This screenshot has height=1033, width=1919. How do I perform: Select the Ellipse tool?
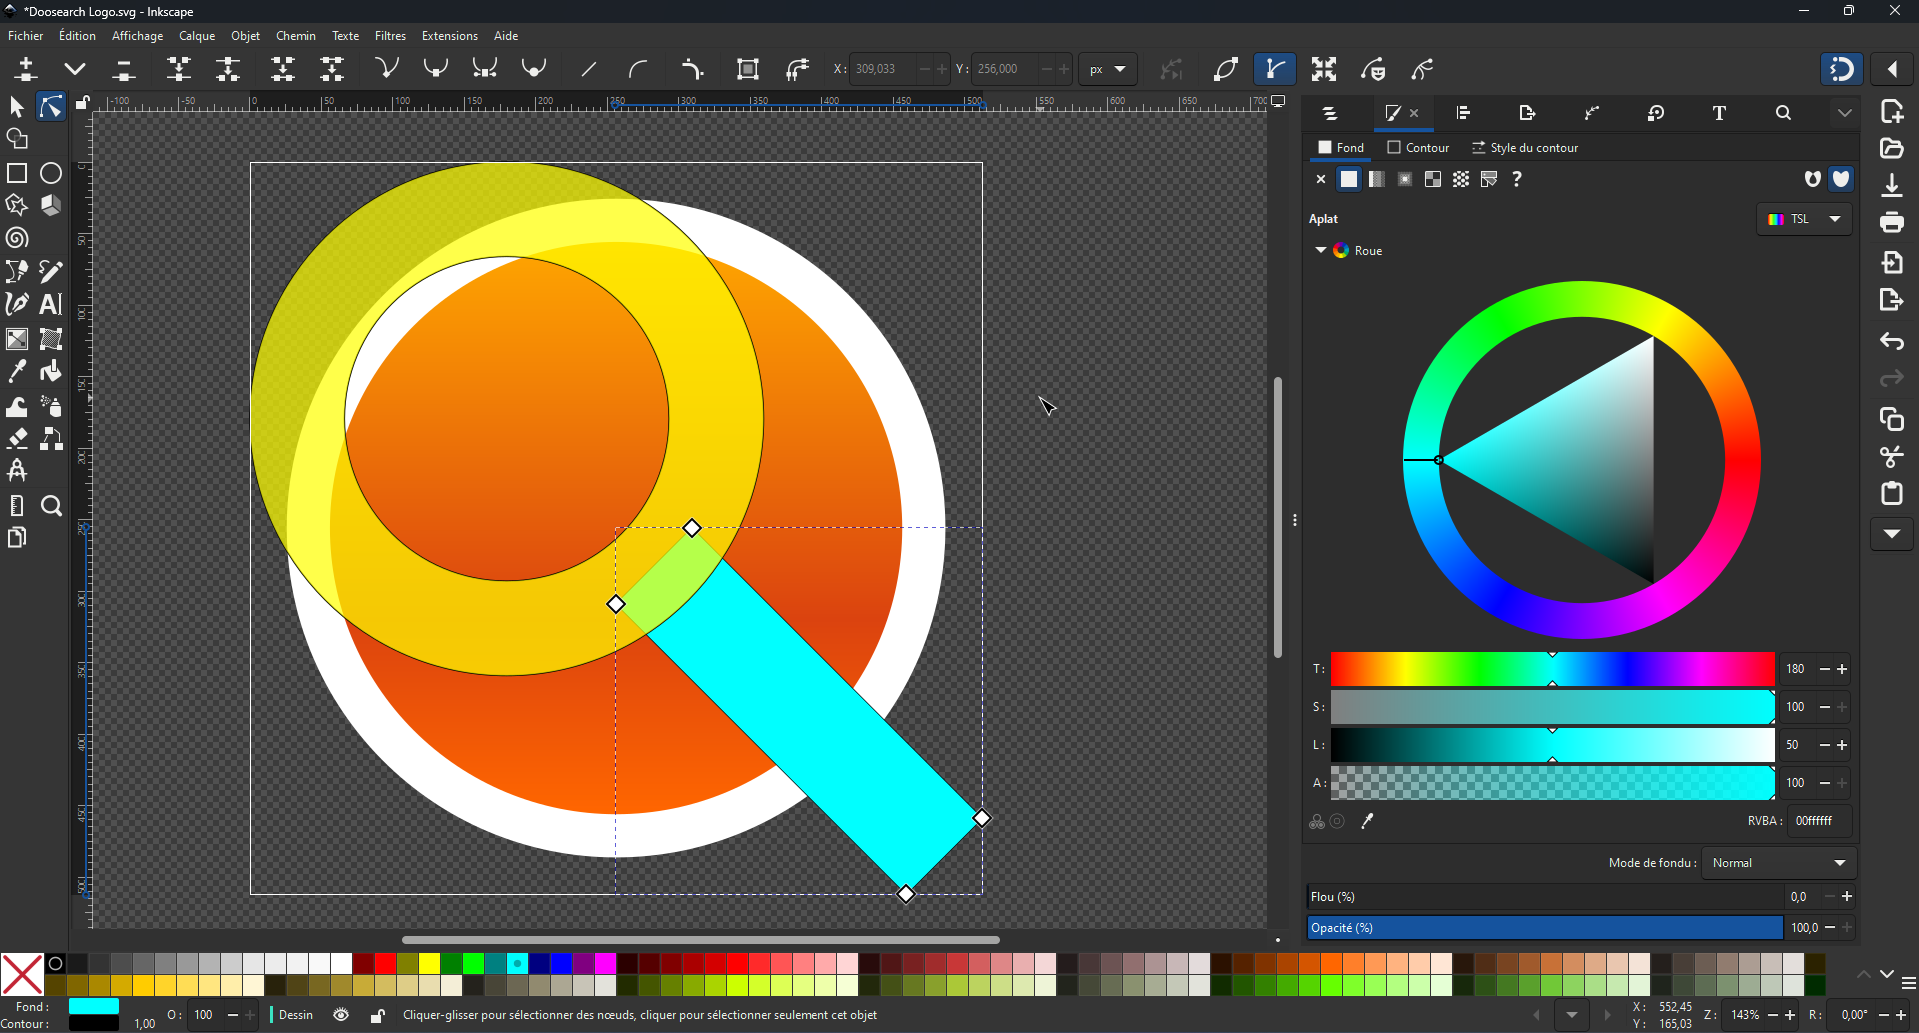[x=51, y=174]
